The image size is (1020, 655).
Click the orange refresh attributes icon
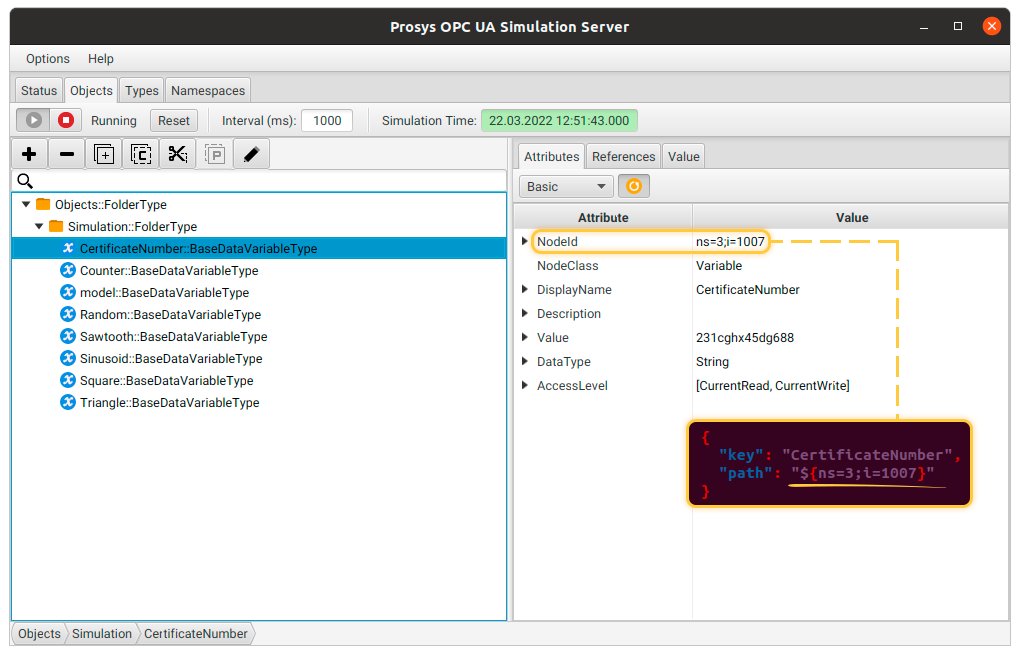click(x=634, y=187)
